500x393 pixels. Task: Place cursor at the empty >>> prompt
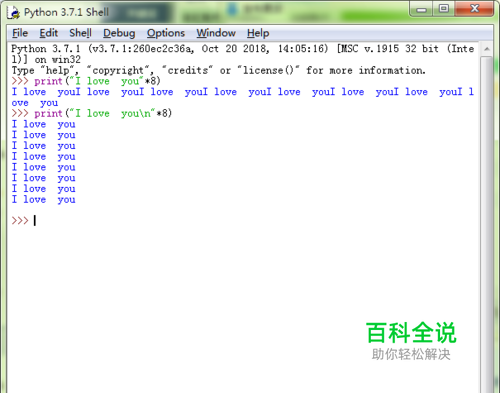point(35,221)
